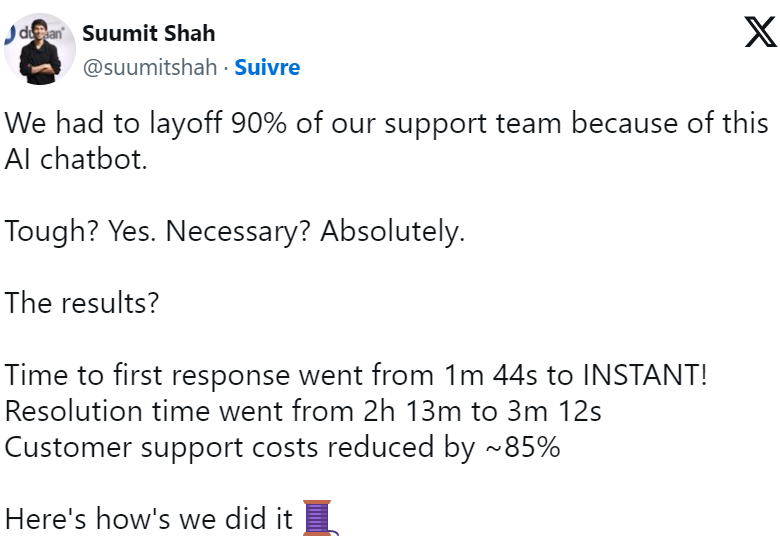
Task: Click the dukaan logo inside the avatar
Action: (34, 34)
